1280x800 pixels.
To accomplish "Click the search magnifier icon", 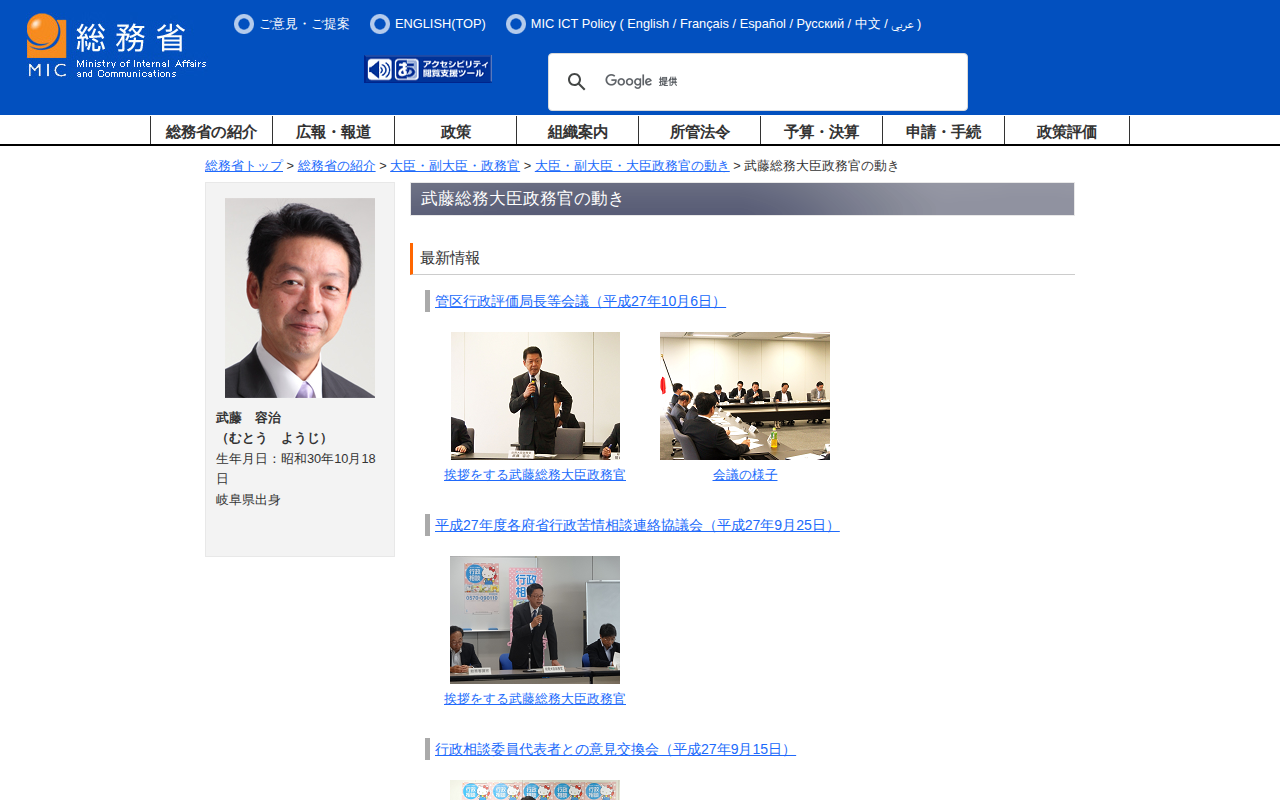I will (x=577, y=82).
